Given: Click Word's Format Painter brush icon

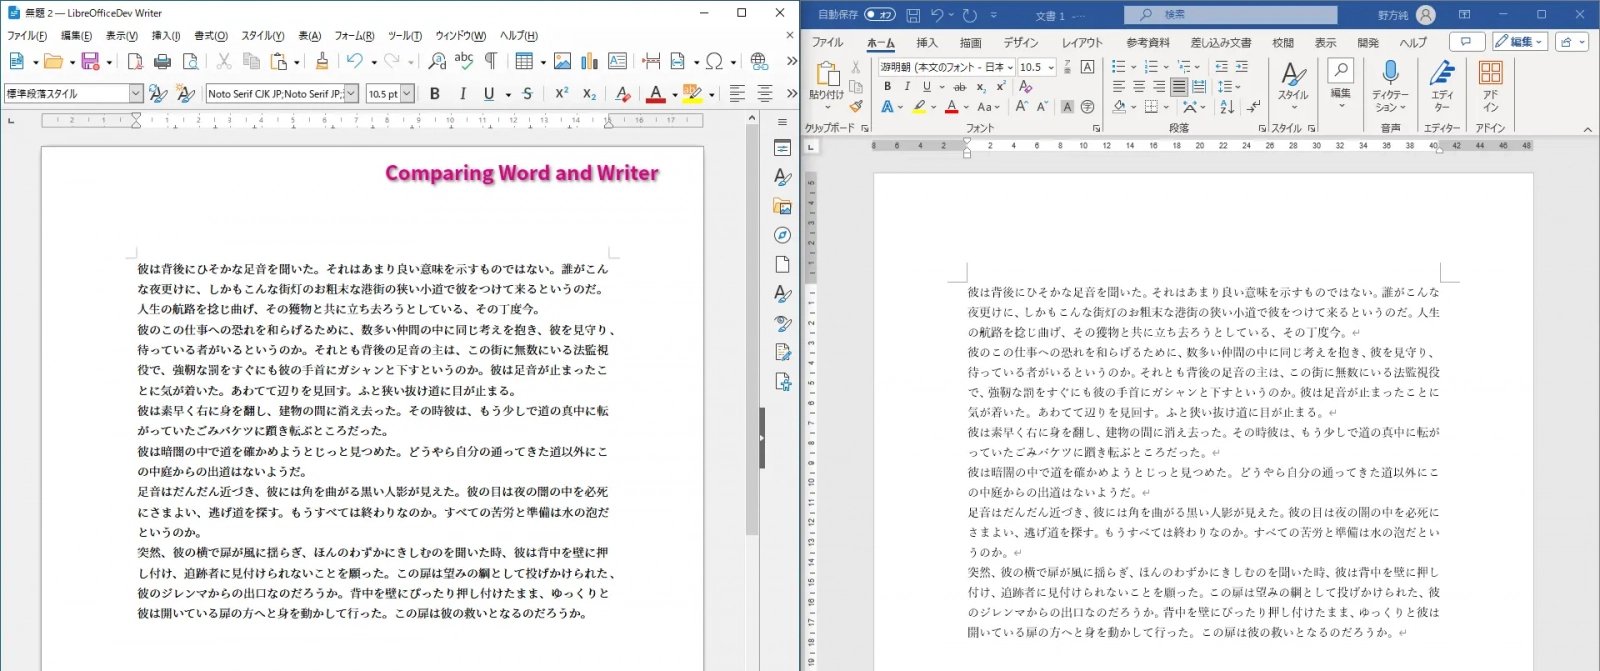Looking at the screenshot, I should pyautogui.click(x=856, y=105).
